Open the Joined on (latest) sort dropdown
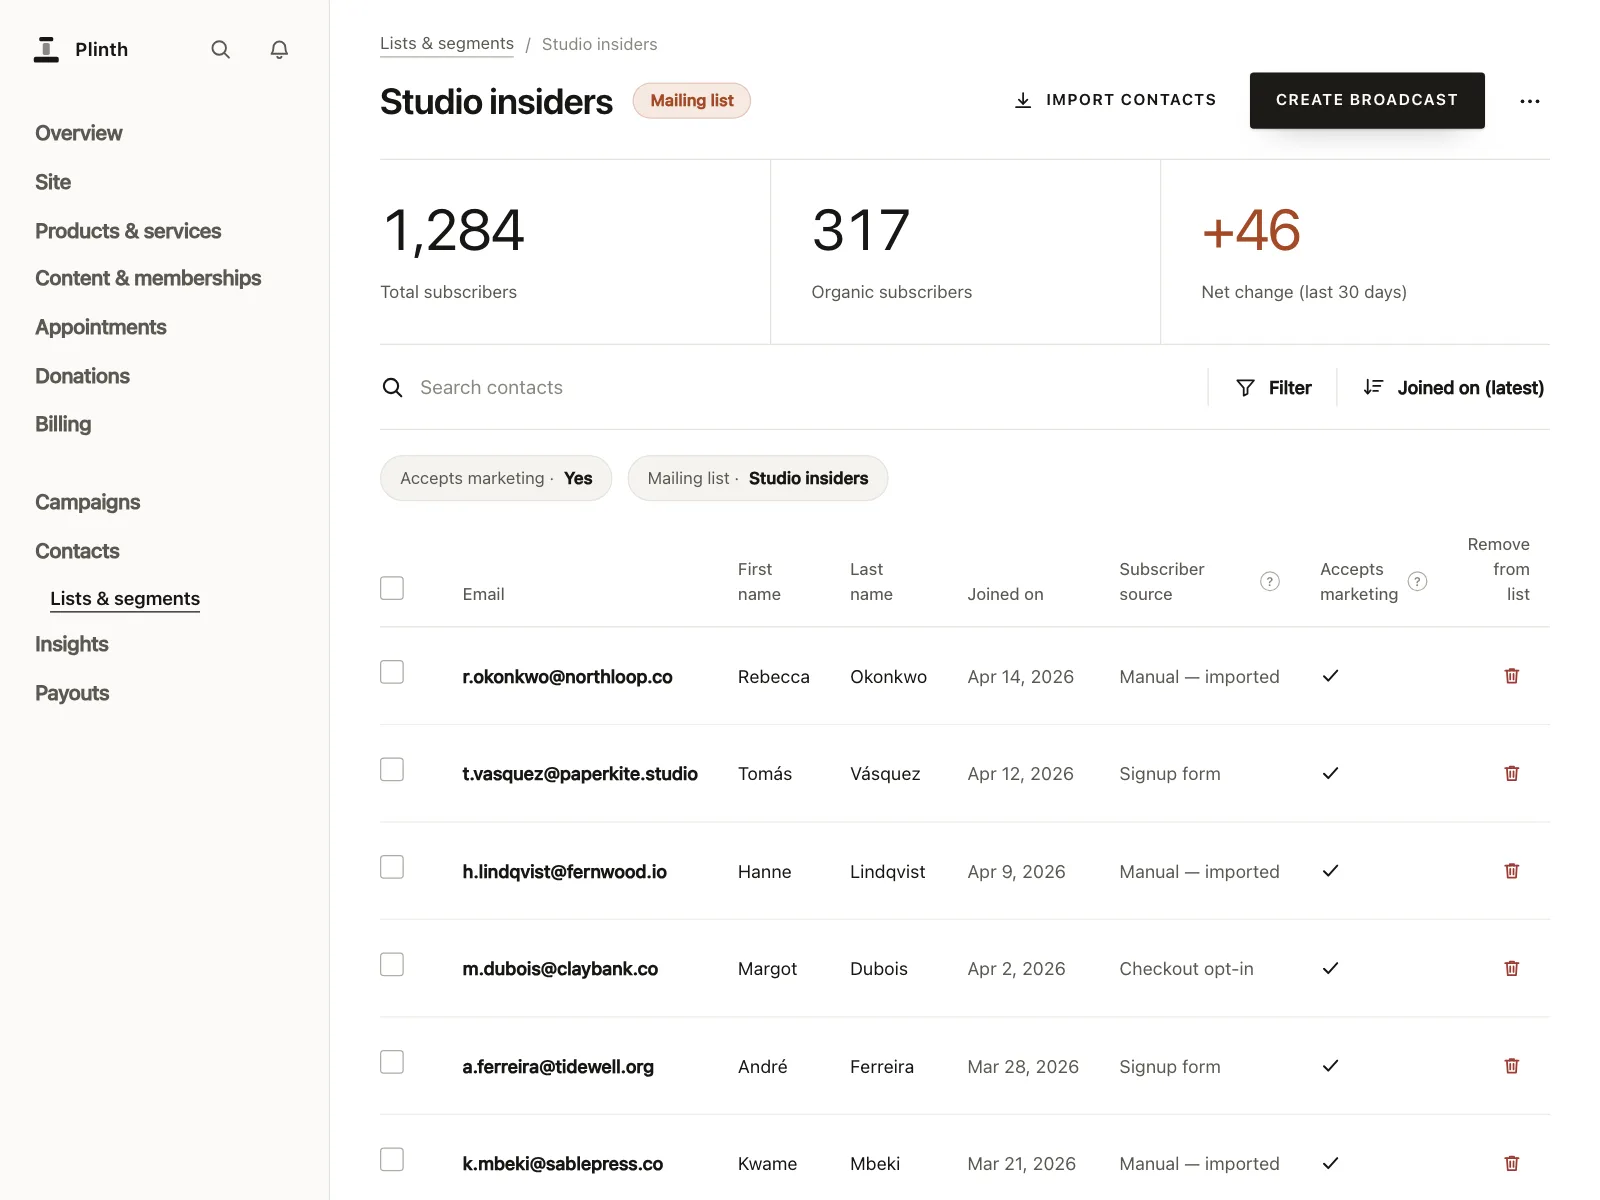1600x1200 pixels. click(x=1453, y=388)
